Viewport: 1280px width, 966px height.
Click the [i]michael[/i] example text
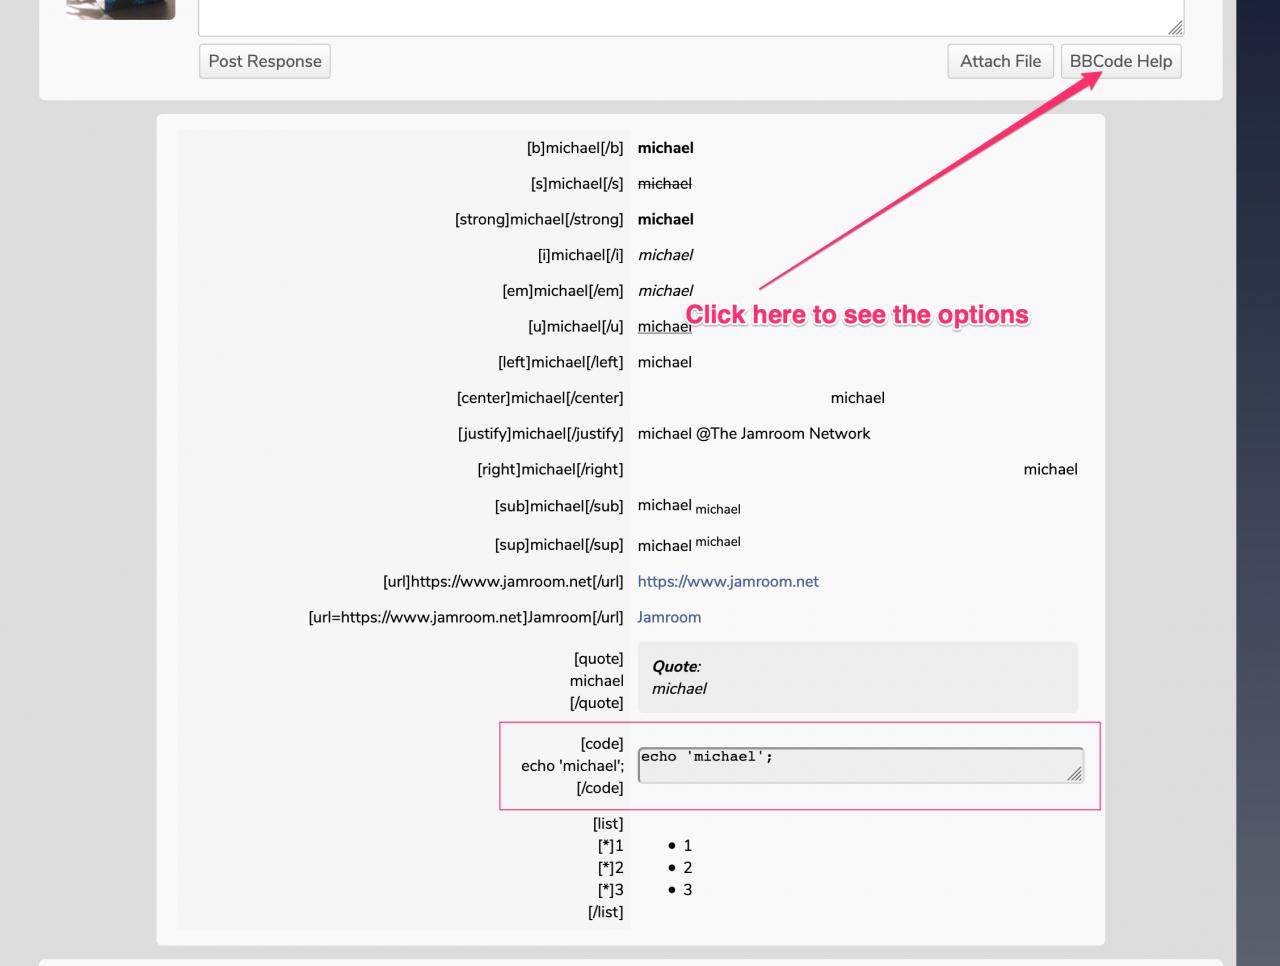(581, 255)
